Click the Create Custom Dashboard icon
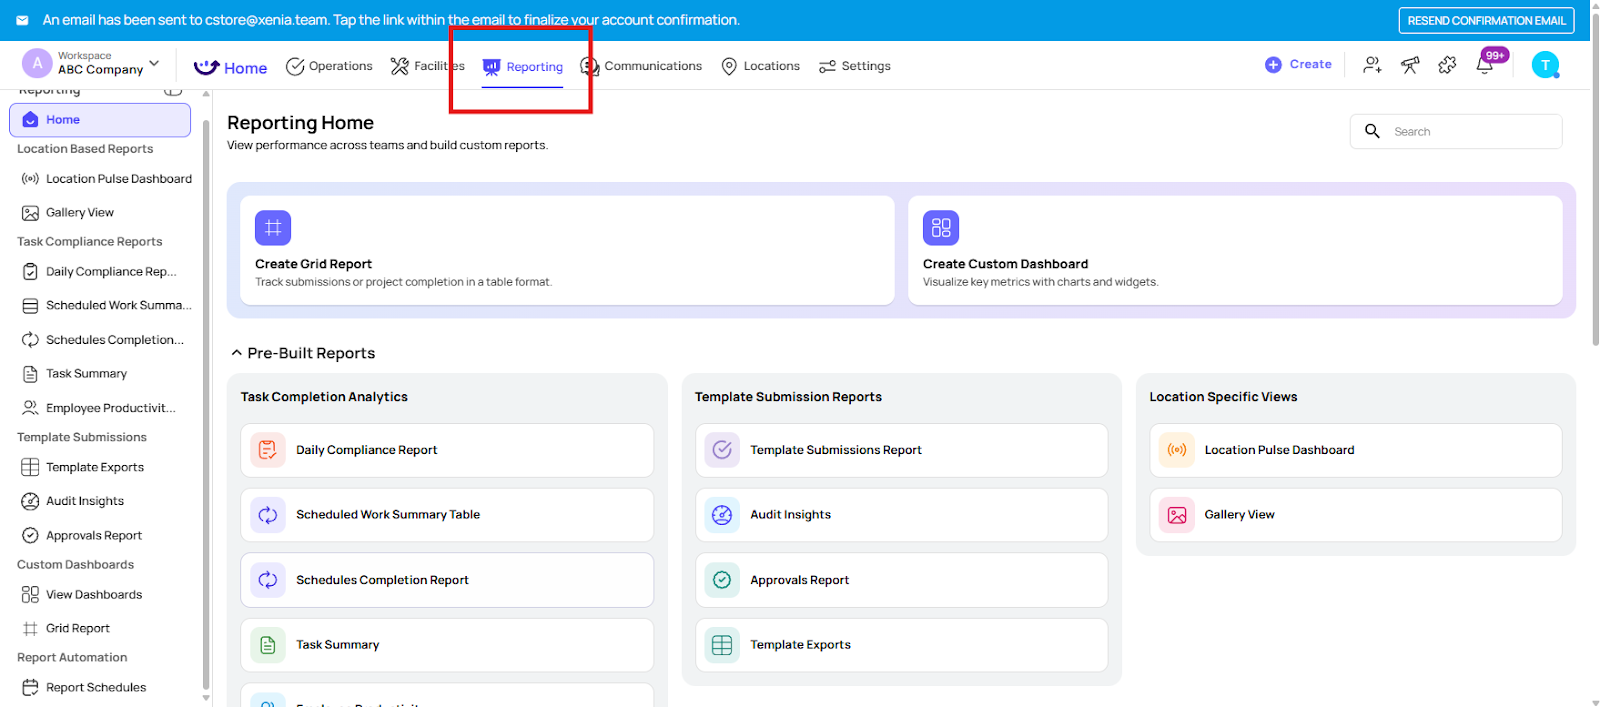Screen dimensions: 1600x707 (940, 228)
